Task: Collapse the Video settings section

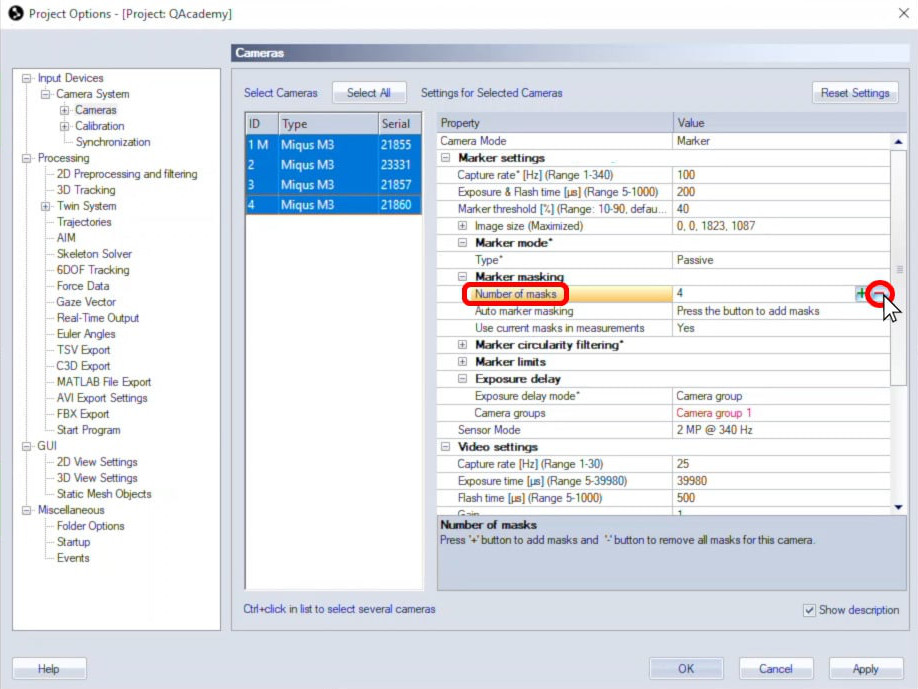Action: pyautogui.click(x=446, y=447)
